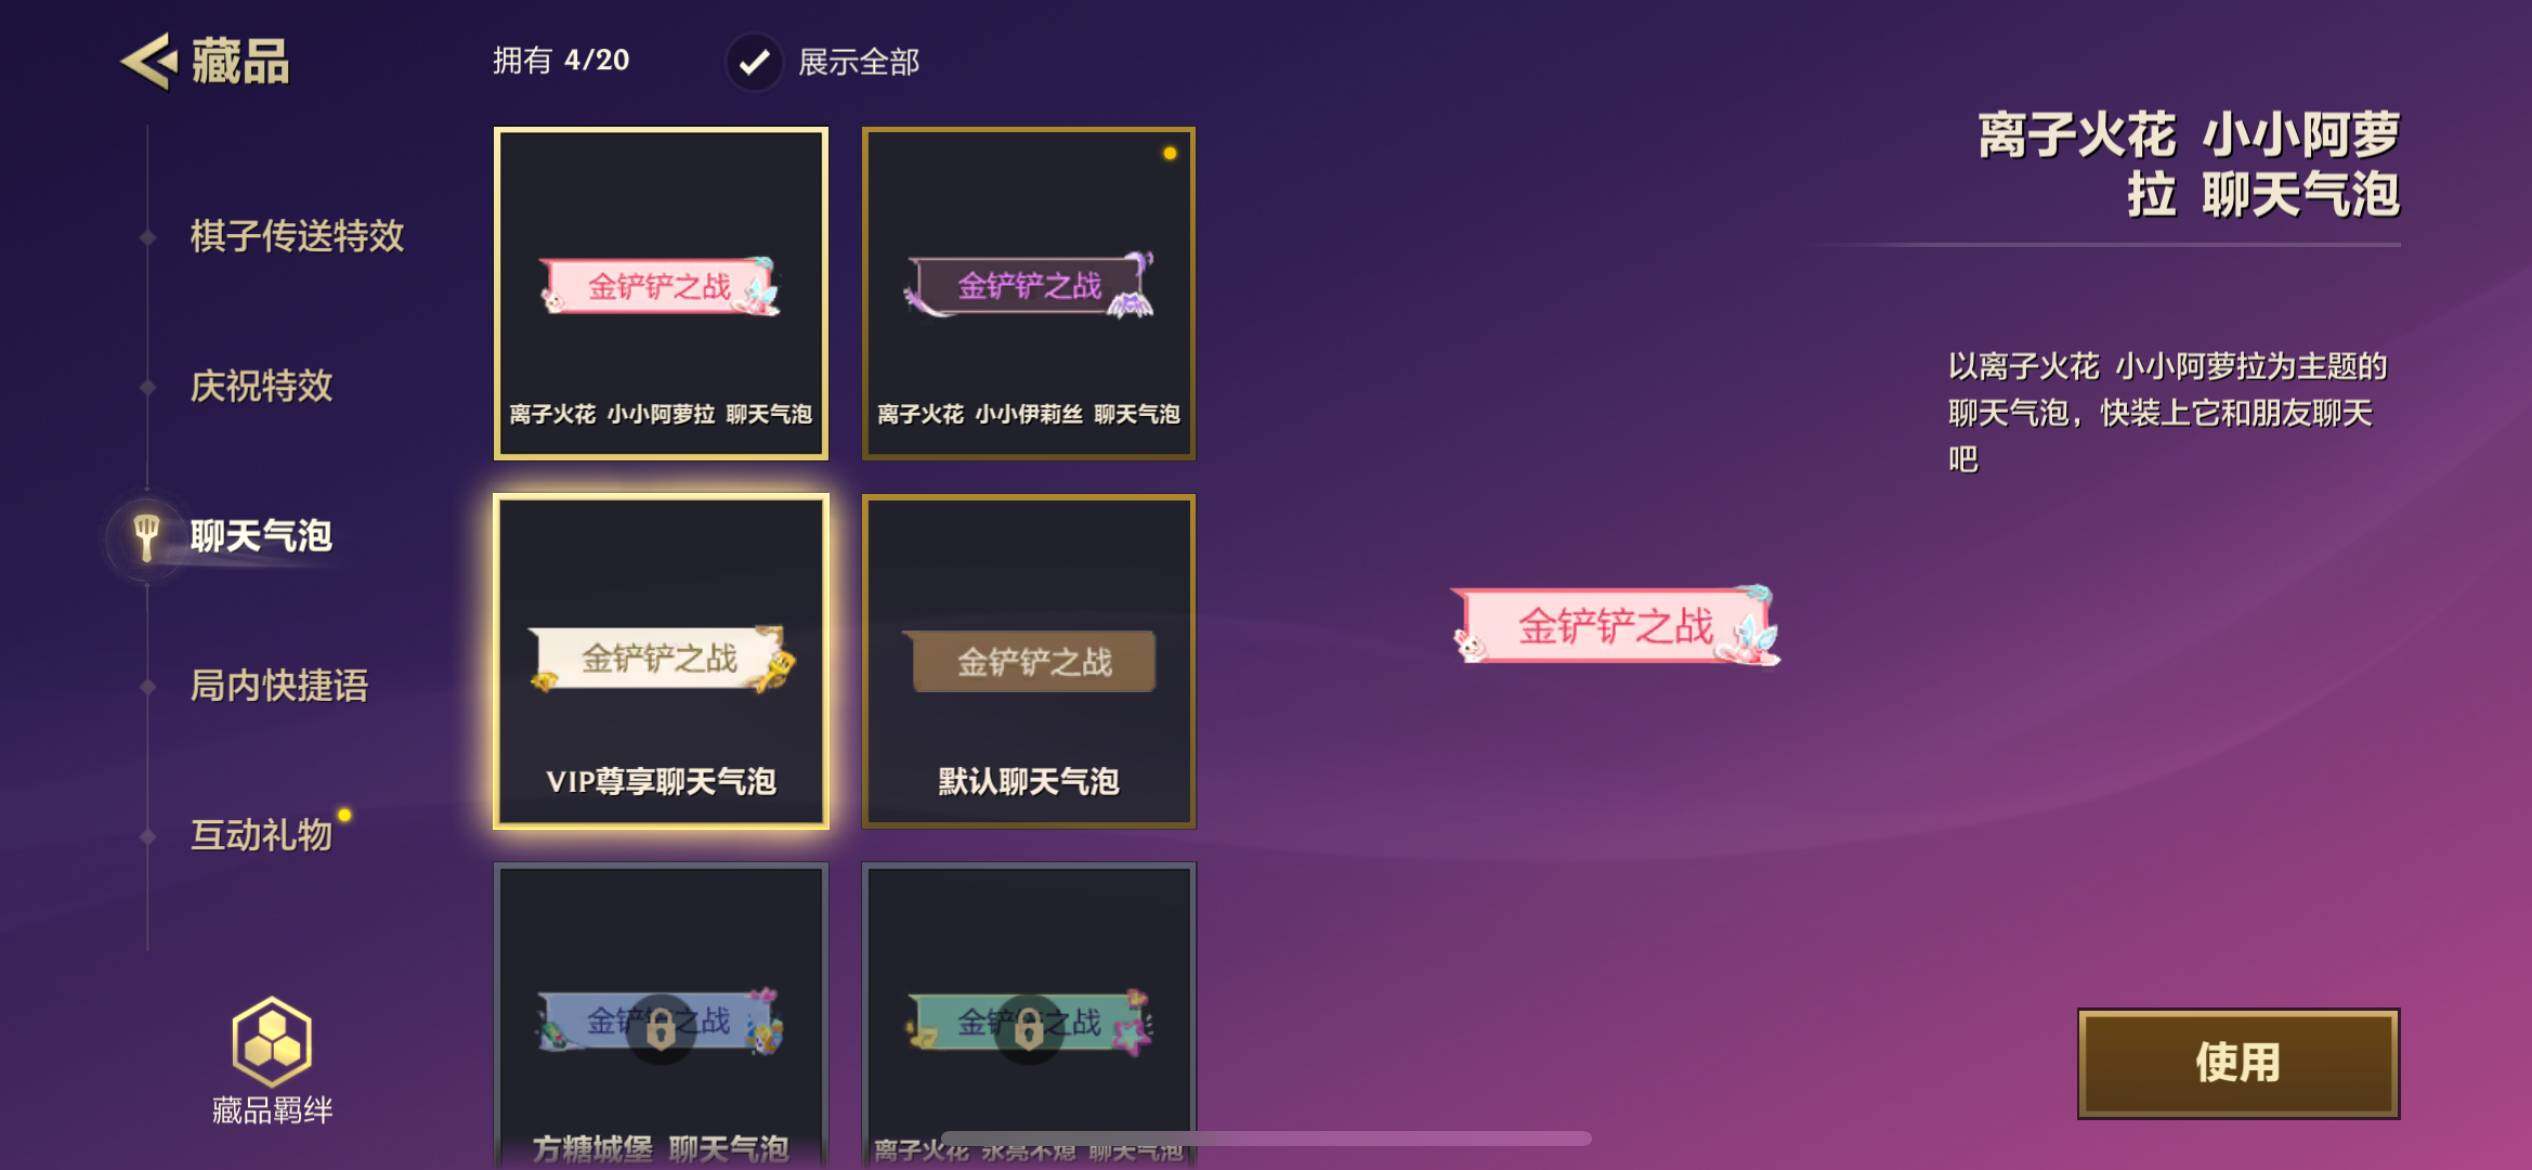Tap the lock icon on 方糖城堡 bubble

[x=660, y=1030]
